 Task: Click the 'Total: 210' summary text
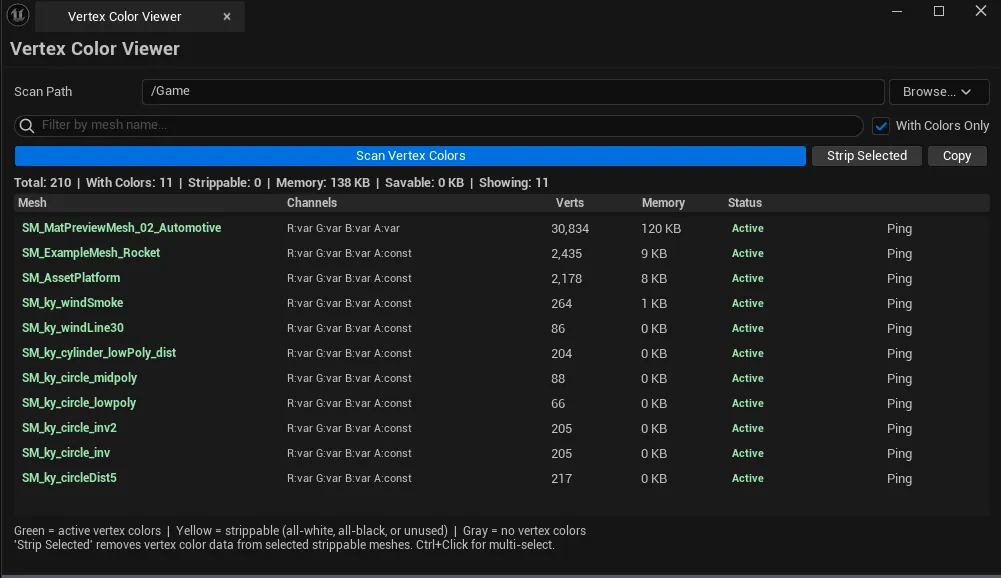pos(42,183)
